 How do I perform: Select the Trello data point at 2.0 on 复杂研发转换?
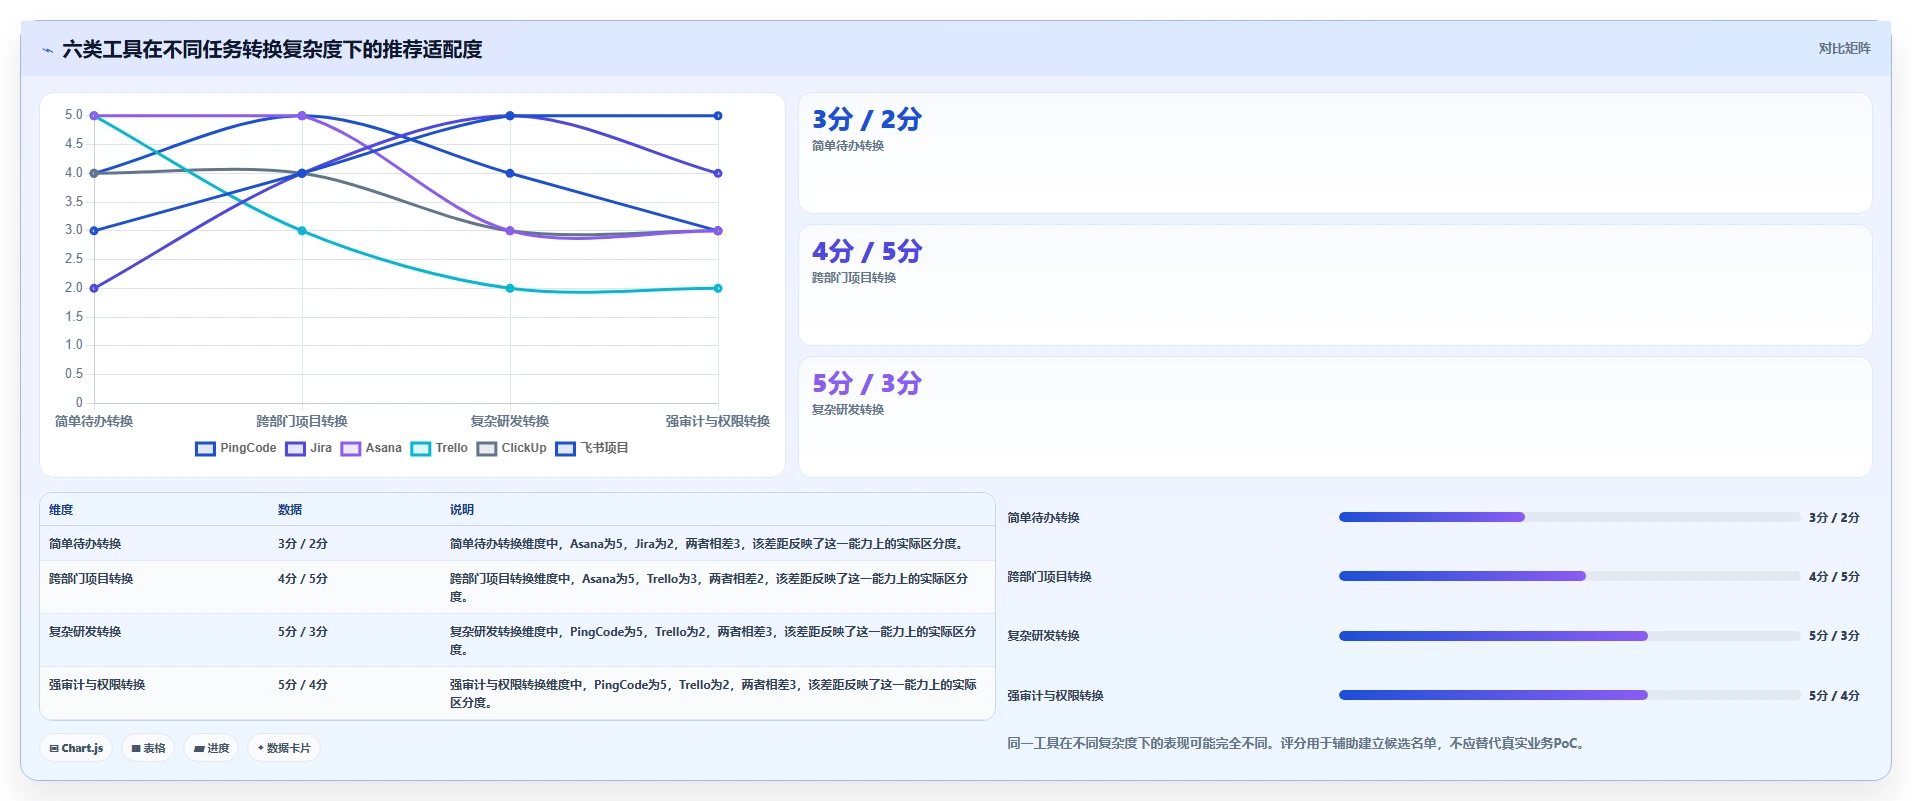pyautogui.click(x=510, y=288)
